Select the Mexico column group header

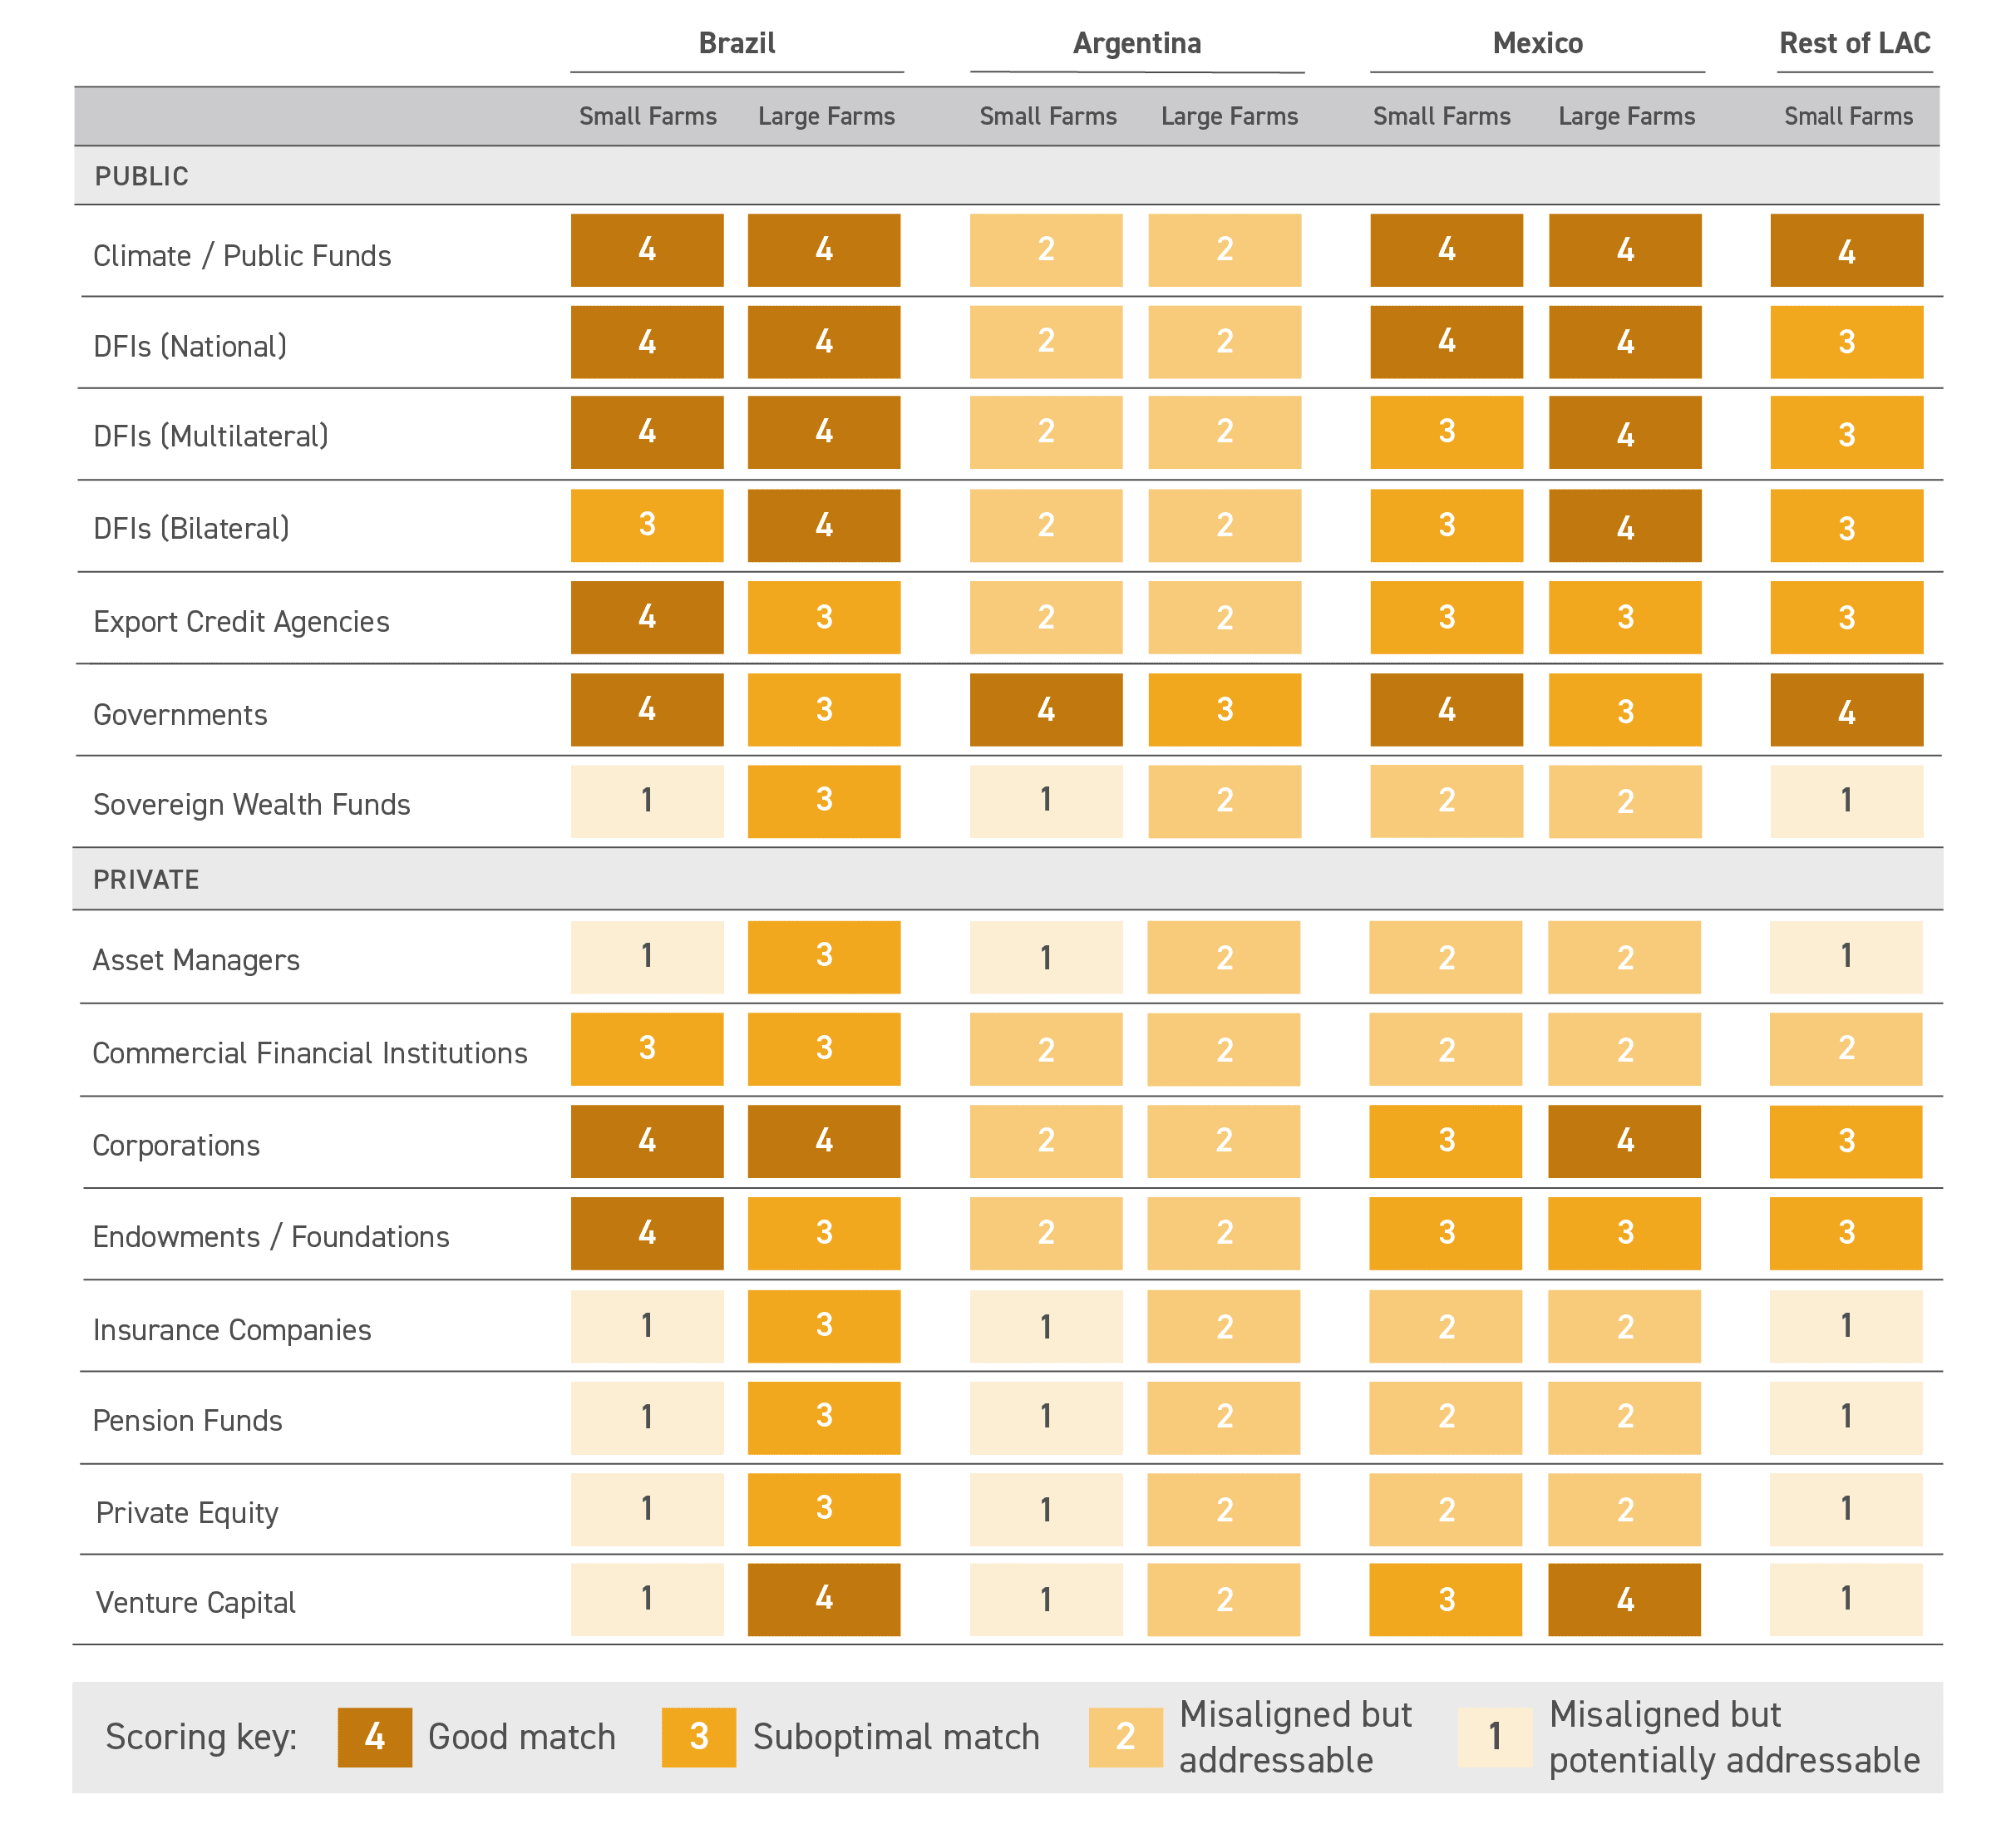[x=1537, y=44]
